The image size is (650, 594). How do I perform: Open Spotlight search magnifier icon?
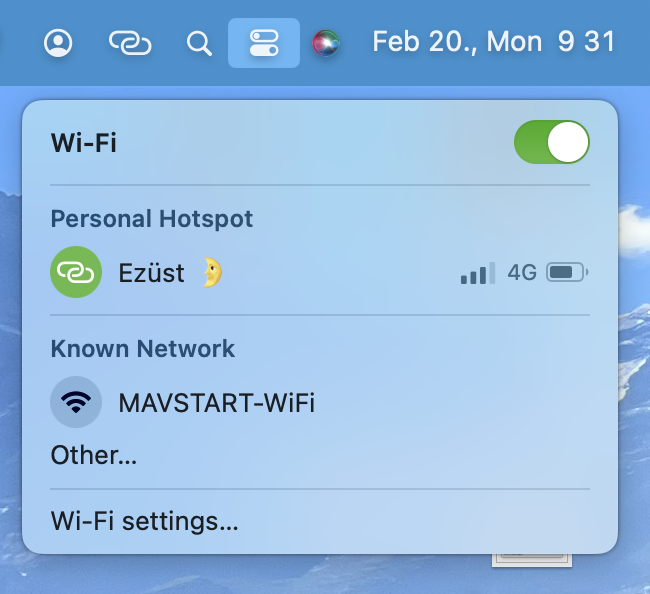(x=199, y=43)
